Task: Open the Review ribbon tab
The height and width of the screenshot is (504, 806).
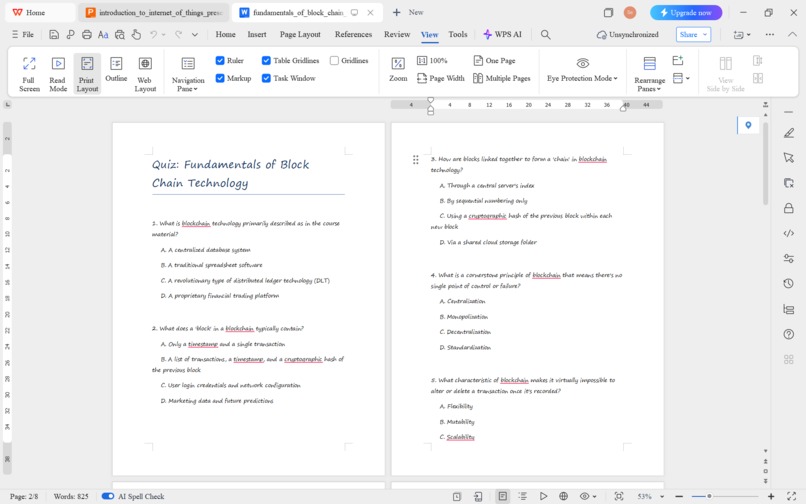Action: pyautogui.click(x=397, y=34)
